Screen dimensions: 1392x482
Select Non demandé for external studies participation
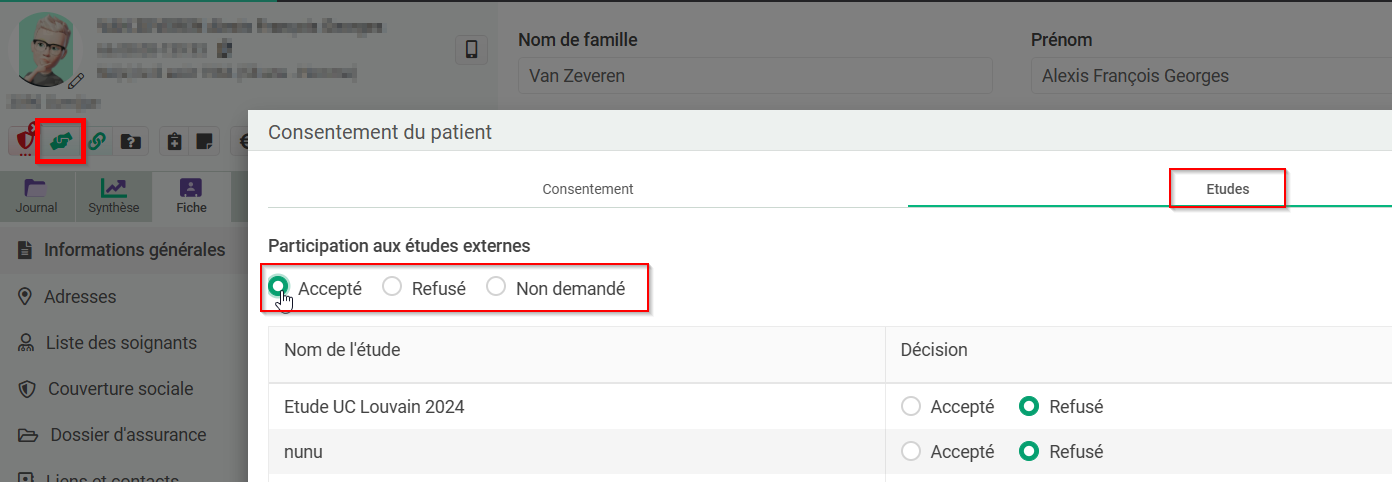coord(556,288)
